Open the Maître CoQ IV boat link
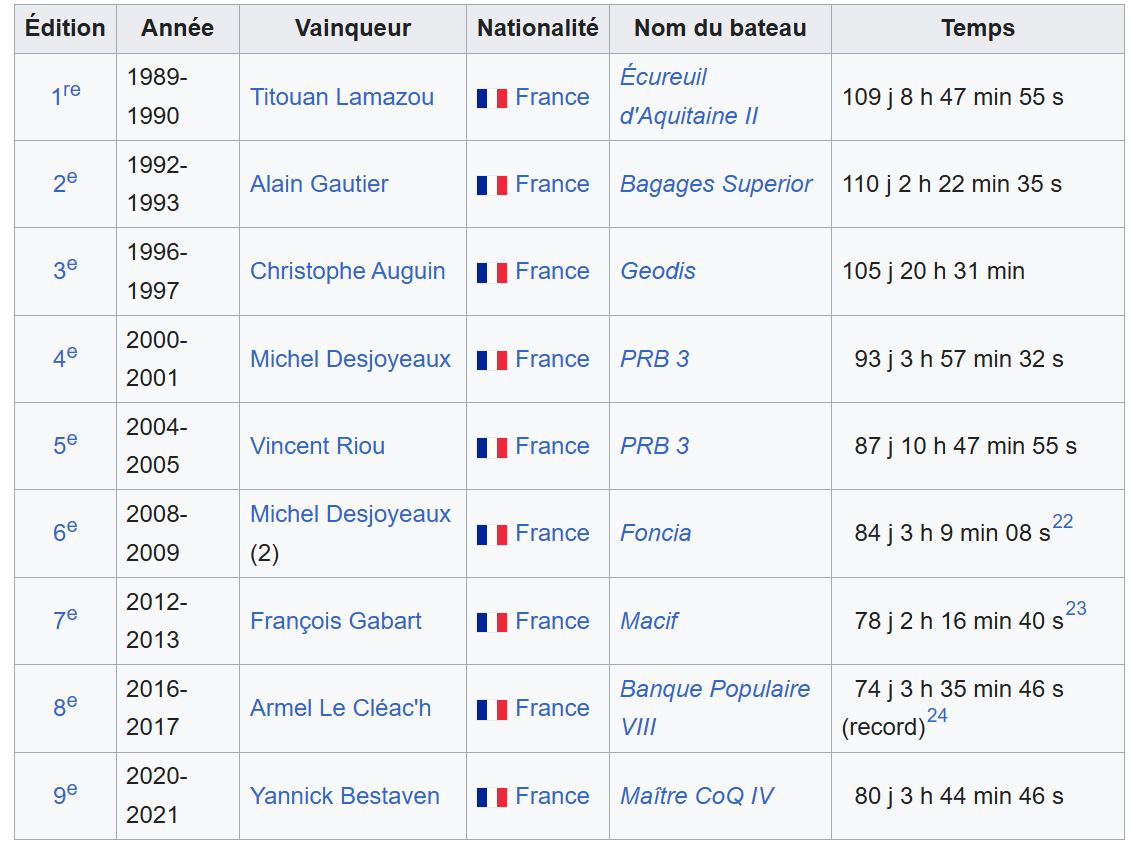1131x847 pixels. point(697,796)
